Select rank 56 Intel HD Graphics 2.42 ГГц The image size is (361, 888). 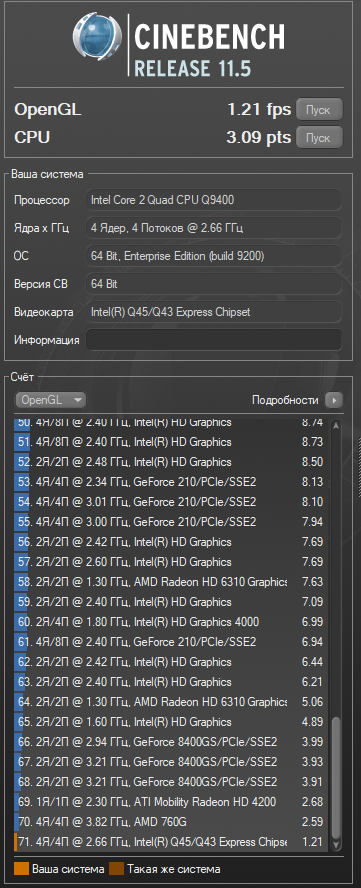tap(171, 542)
